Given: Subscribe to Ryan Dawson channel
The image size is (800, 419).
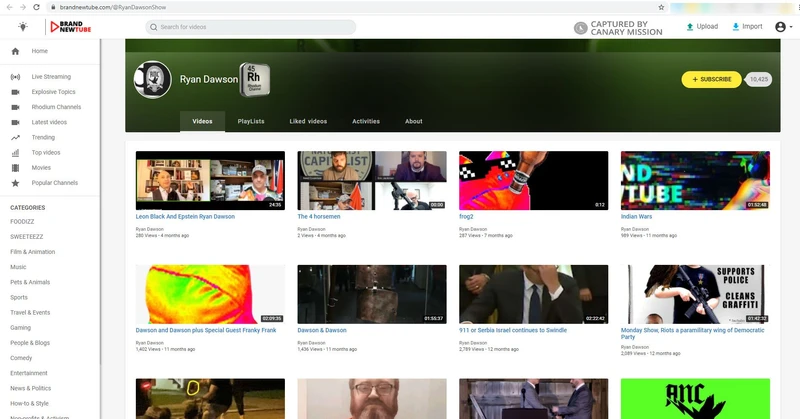Looking at the screenshot, I should [x=711, y=80].
